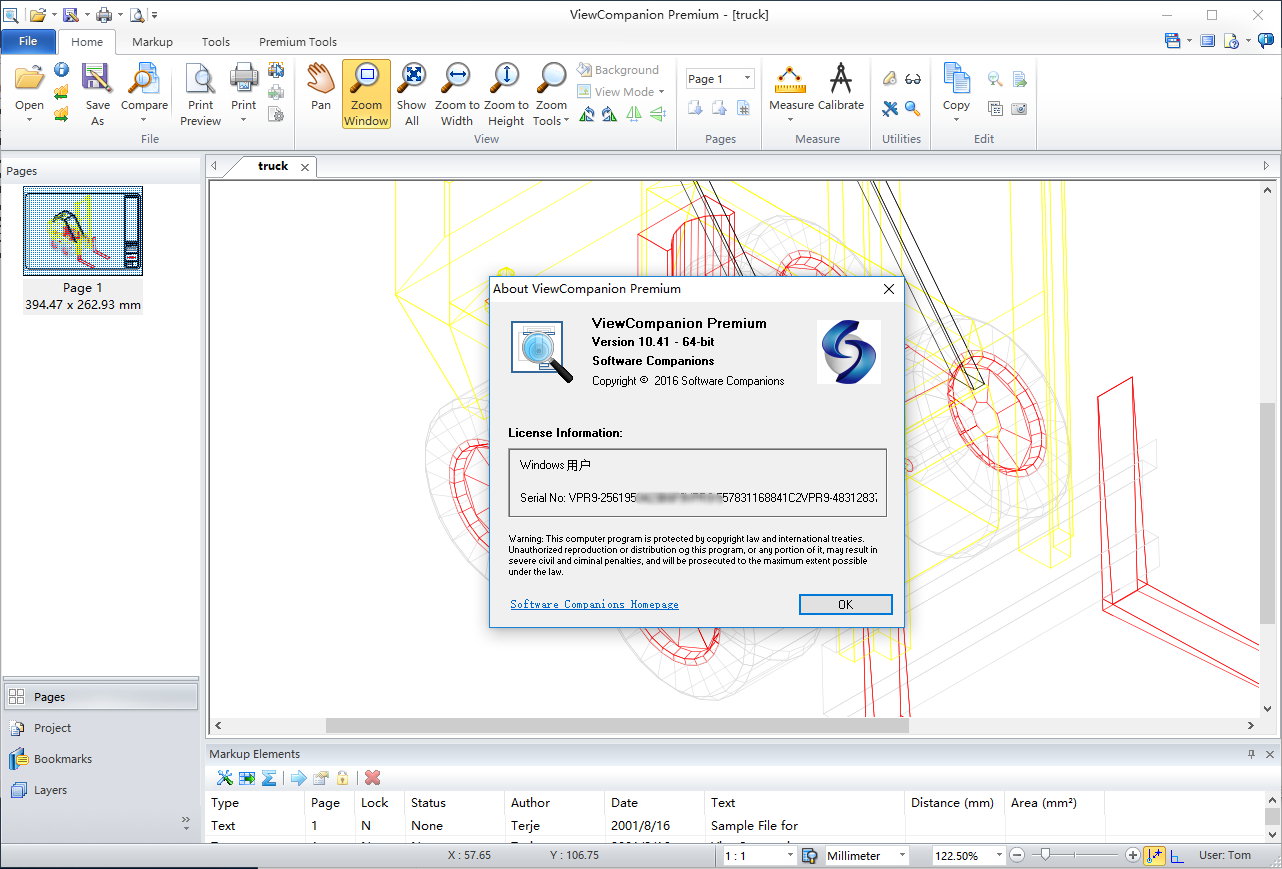
Task: Click the eyeglasses utility icon
Action: tap(913, 79)
